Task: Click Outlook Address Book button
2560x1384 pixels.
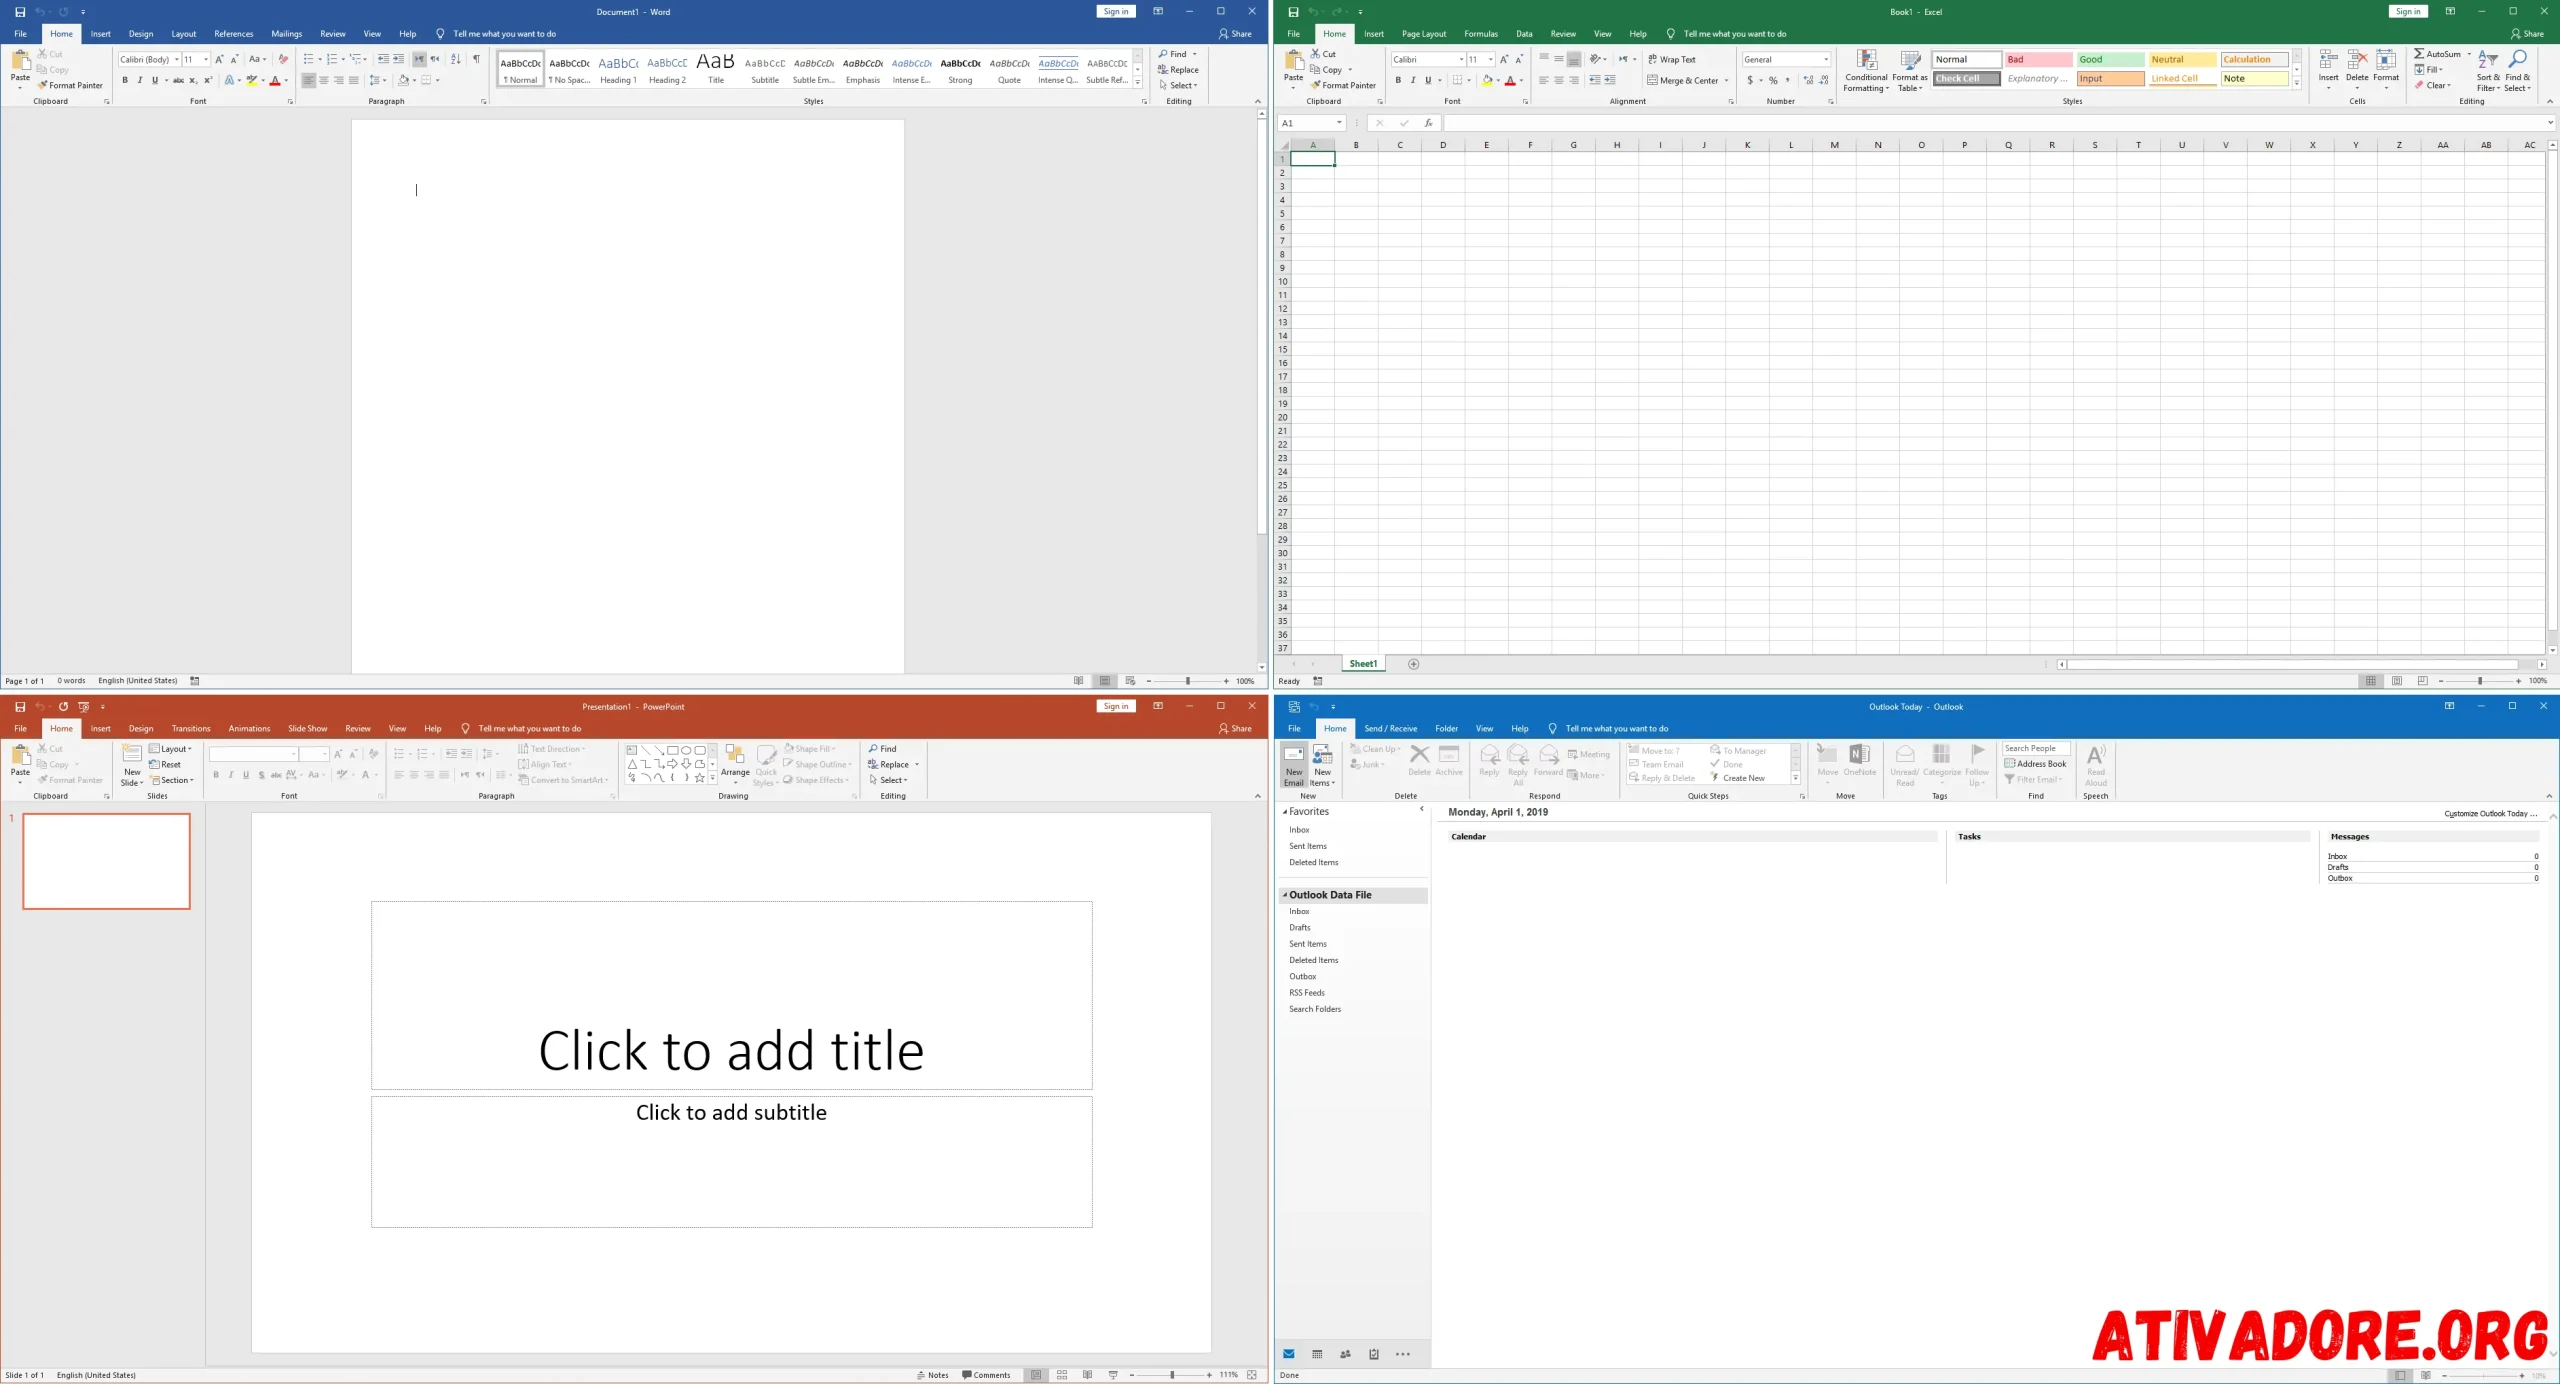Action: coord(2036,764)
